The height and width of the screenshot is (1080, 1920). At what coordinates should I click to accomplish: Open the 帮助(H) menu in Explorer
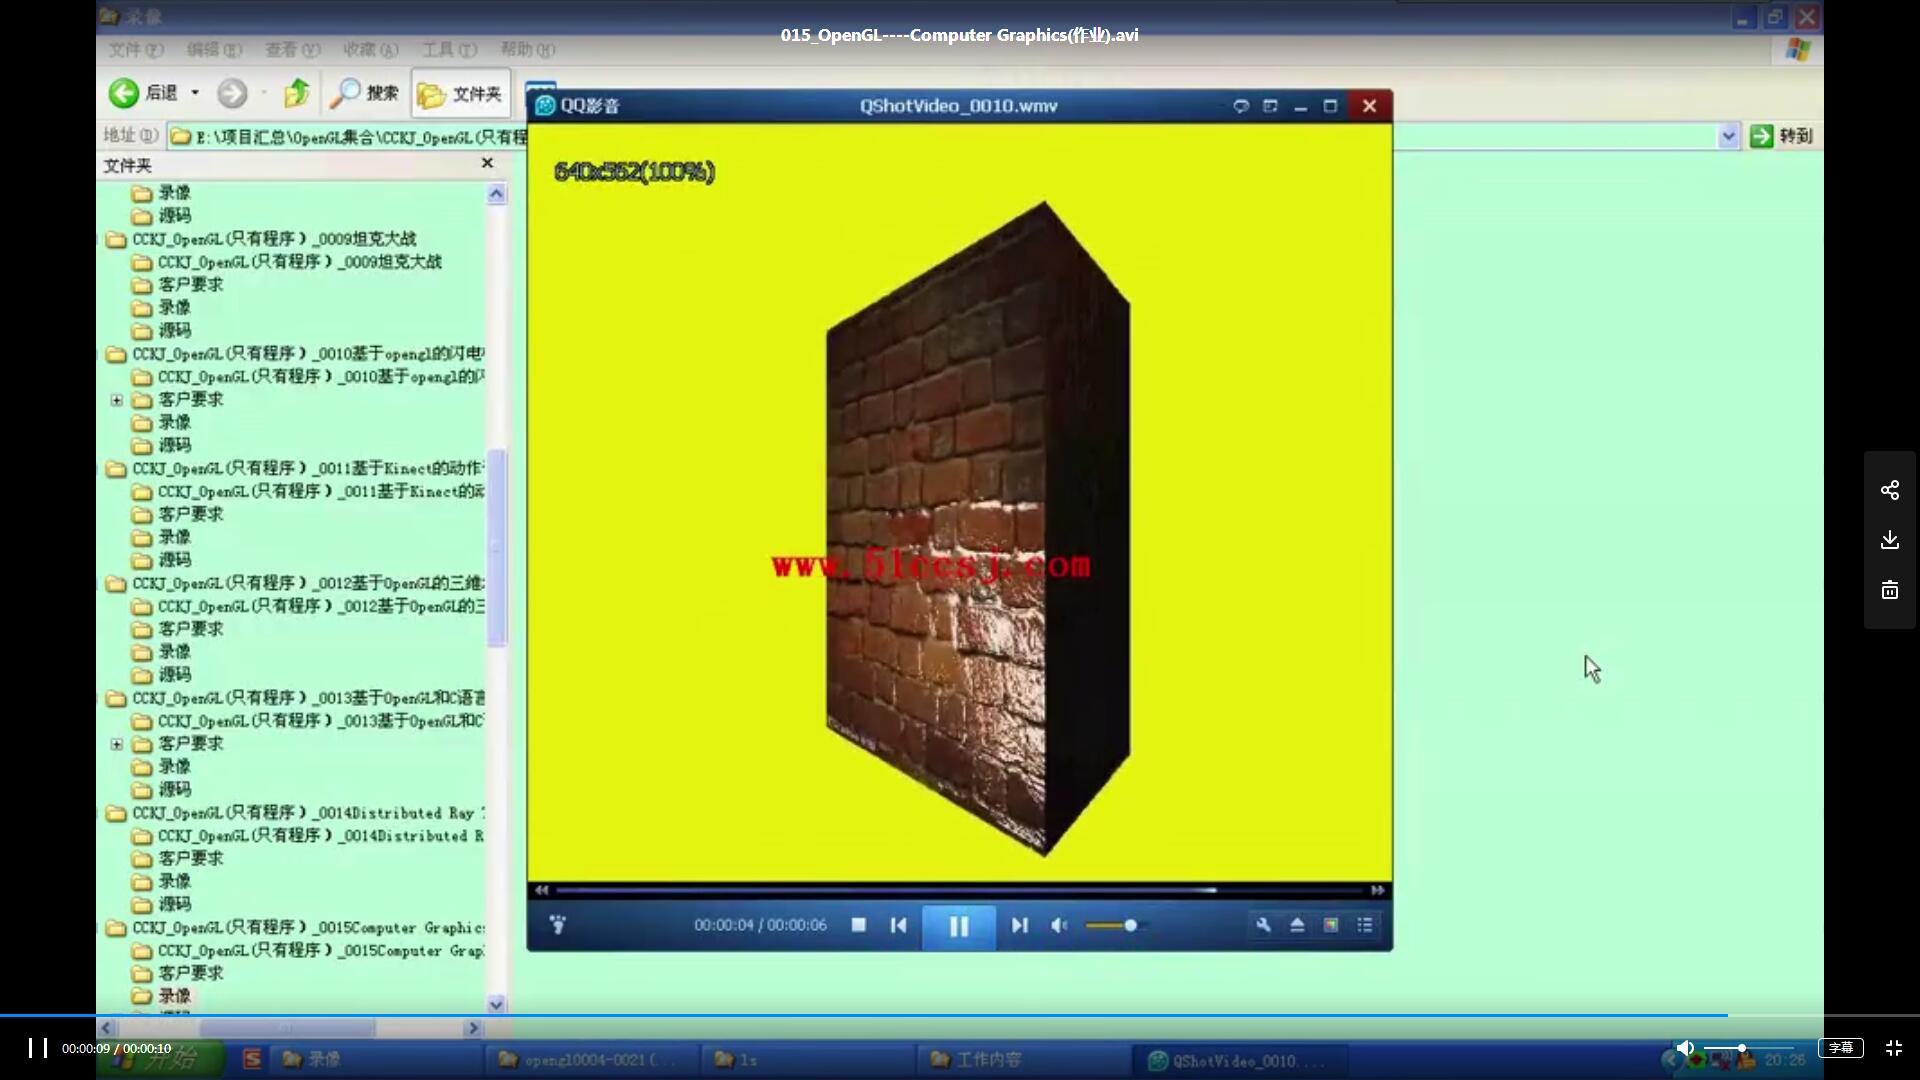(x=527, y=49)
